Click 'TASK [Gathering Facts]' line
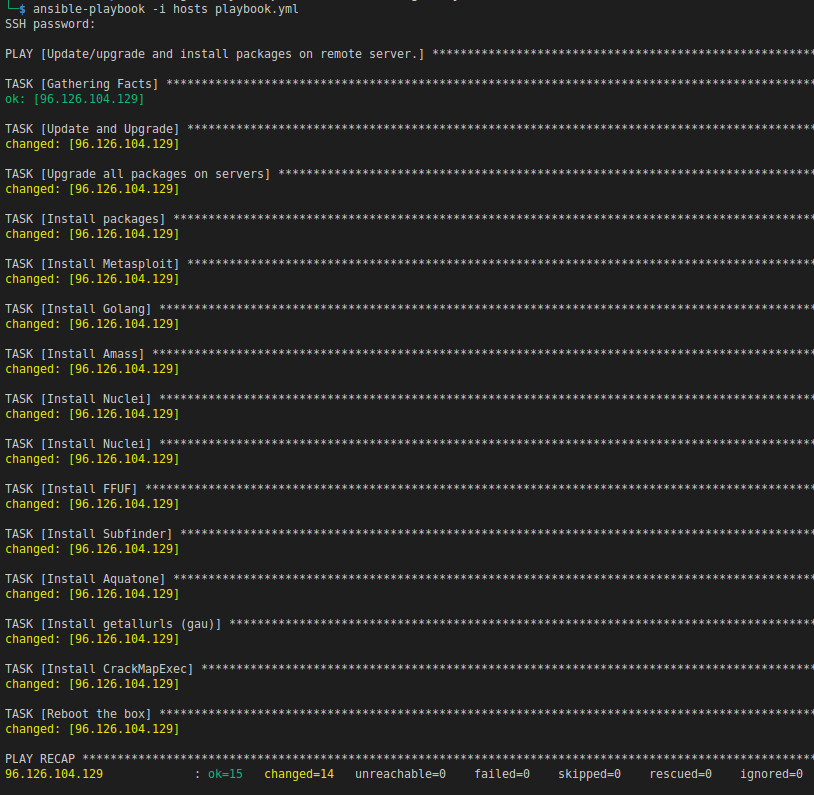Viewport: 814px width, 795px height. (82, 84)
